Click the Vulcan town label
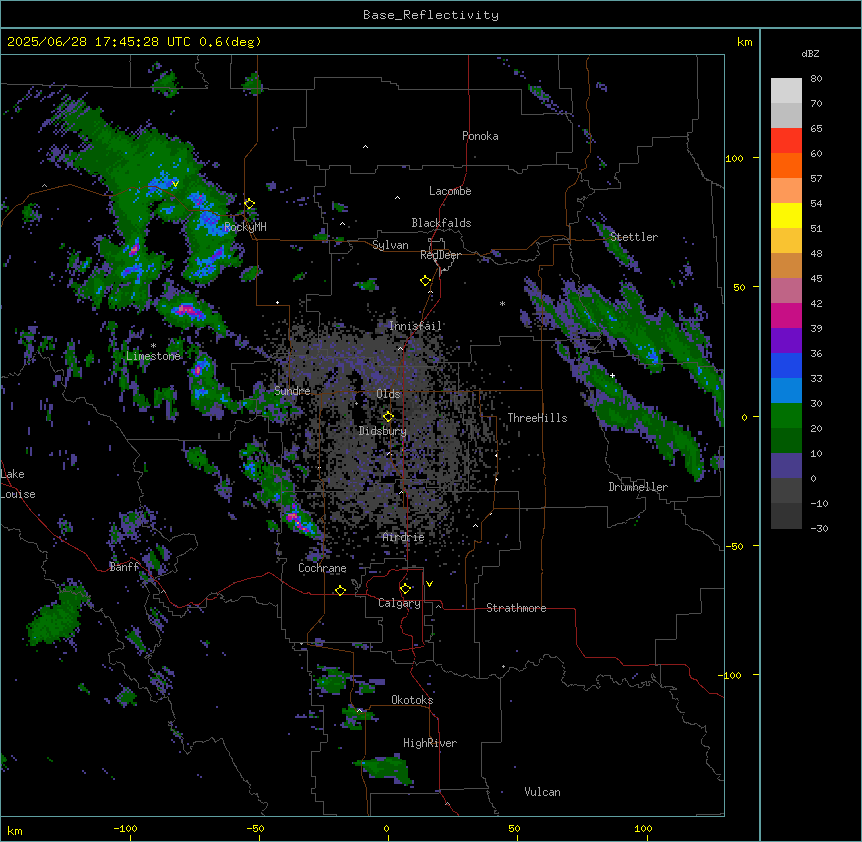862x842 pixels. [543, 792]
